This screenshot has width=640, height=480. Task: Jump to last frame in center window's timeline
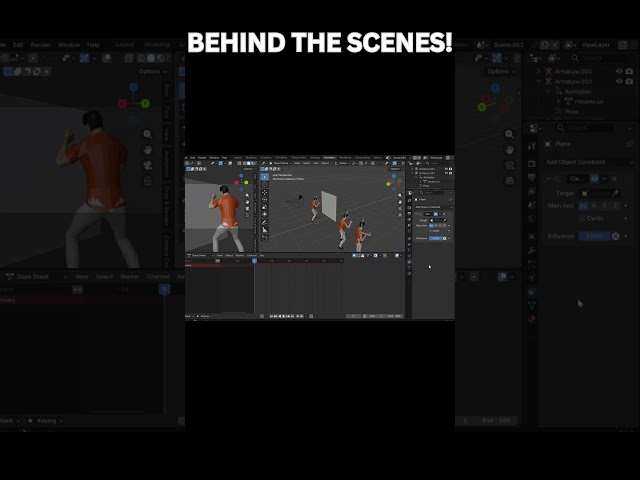292,316
